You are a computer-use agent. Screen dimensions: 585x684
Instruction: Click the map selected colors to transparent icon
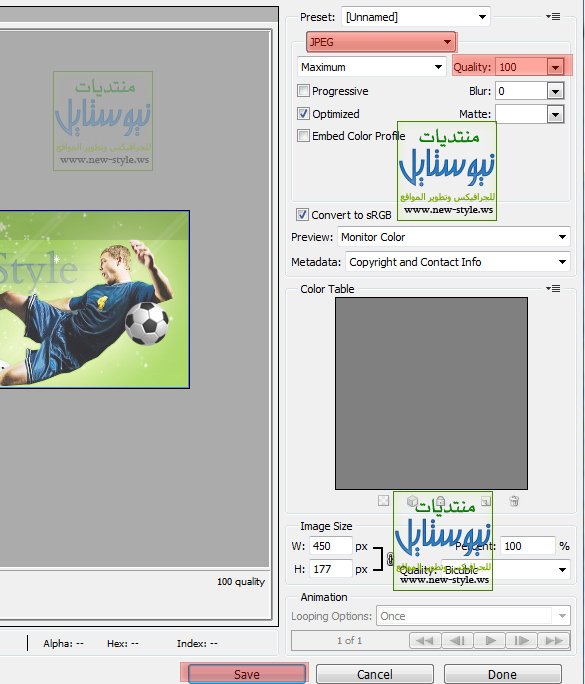[383, 501]
